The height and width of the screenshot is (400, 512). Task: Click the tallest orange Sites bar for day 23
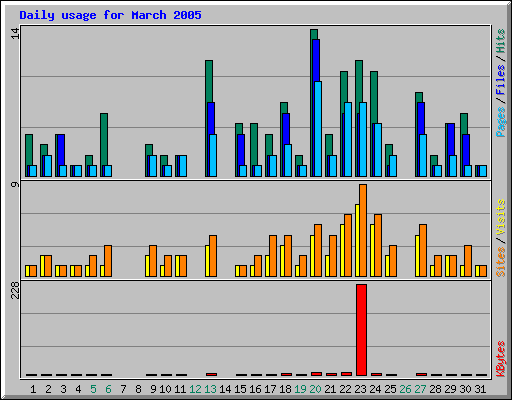click(x=363, y=230)
